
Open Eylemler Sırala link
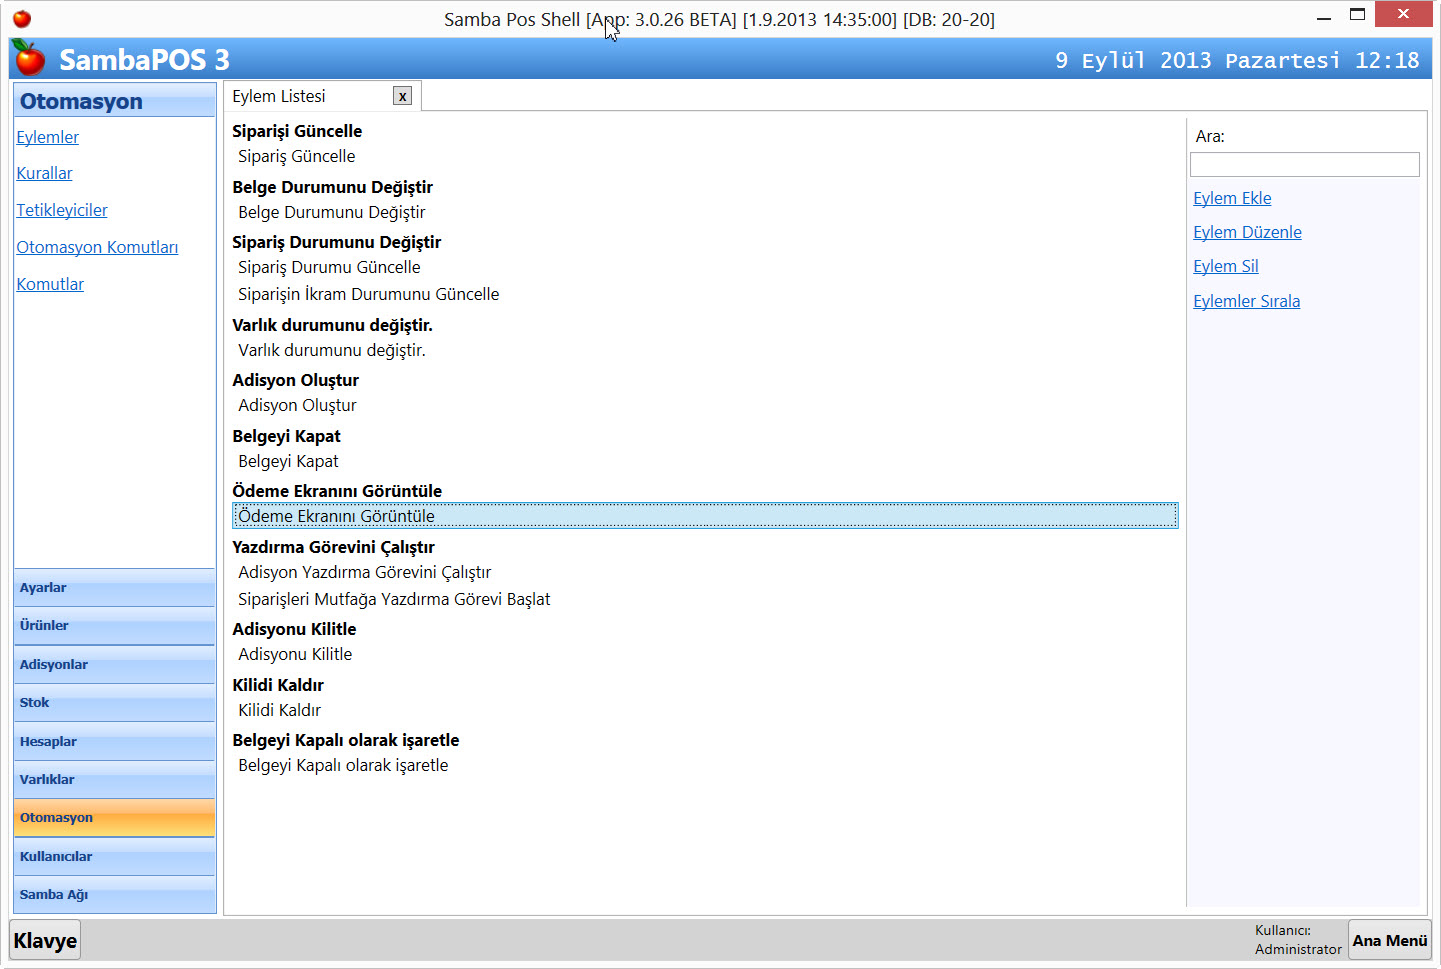[1246, 301]
